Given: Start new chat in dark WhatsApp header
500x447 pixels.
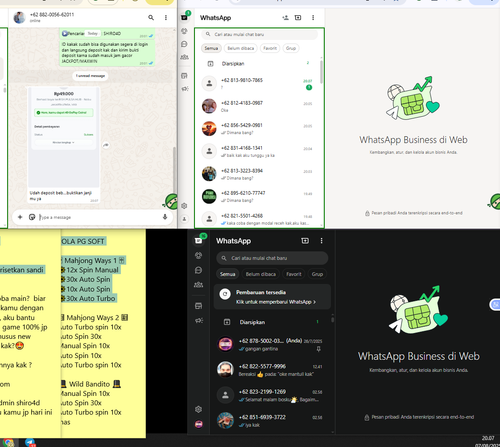Looking at the screenshot, I should (x=305, y=241).
